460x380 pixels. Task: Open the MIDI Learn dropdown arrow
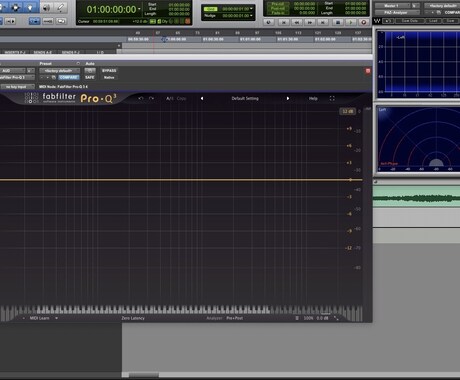point(56,318)
